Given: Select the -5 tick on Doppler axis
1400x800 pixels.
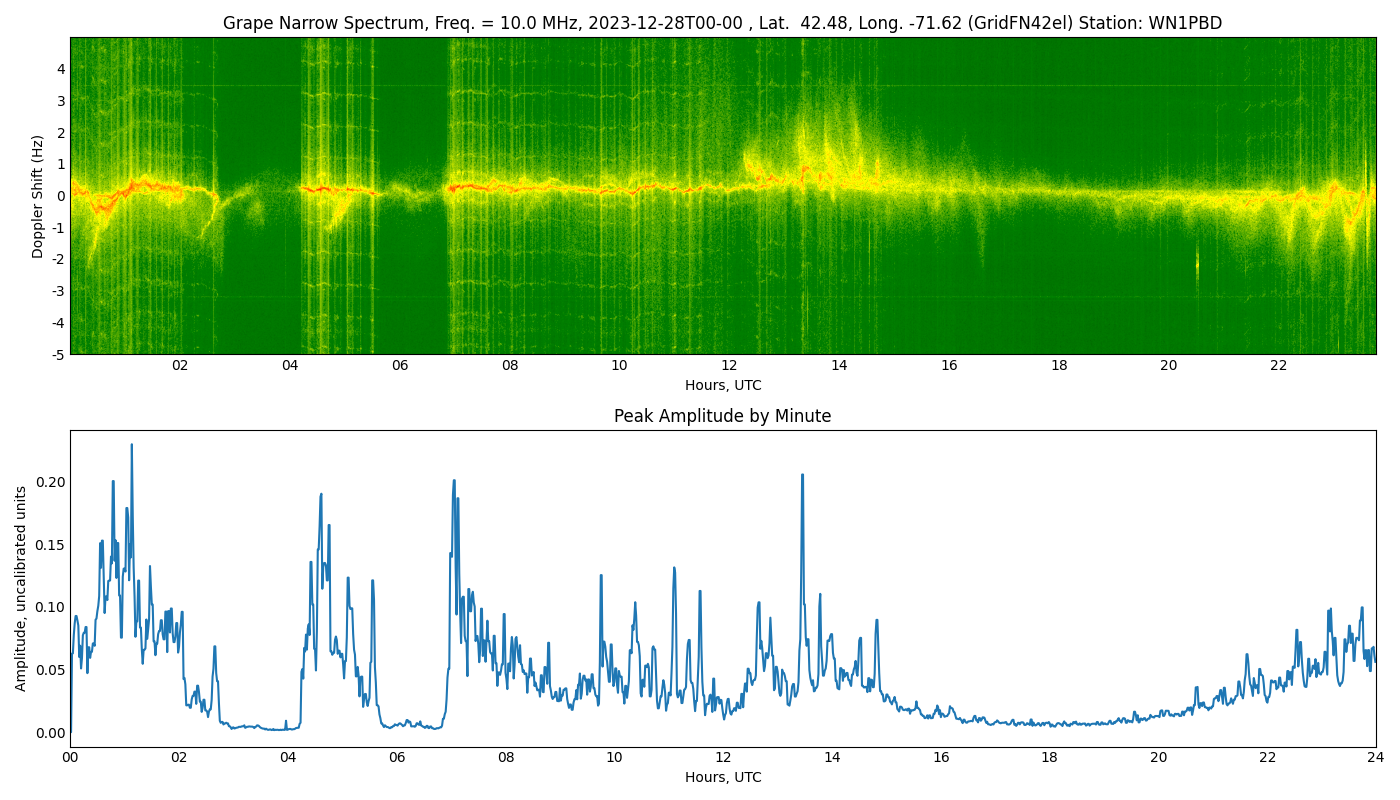Looking at the screenshot, I should (x=59, y=354).
